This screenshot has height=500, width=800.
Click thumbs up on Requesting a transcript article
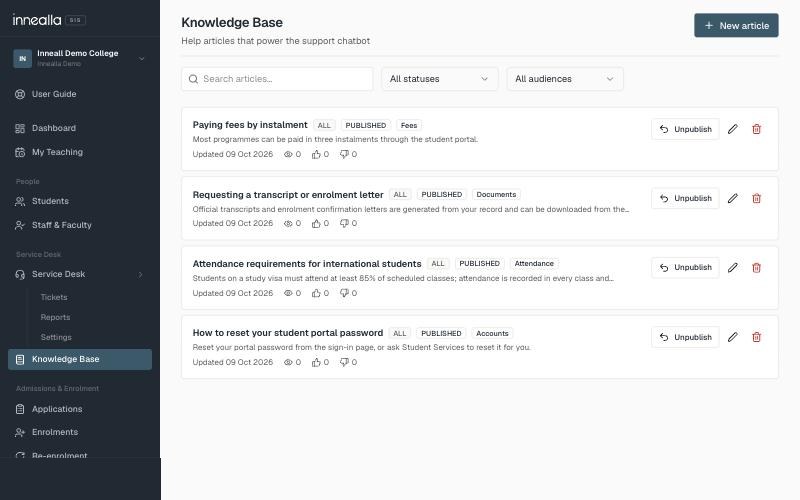click(316, 223)
